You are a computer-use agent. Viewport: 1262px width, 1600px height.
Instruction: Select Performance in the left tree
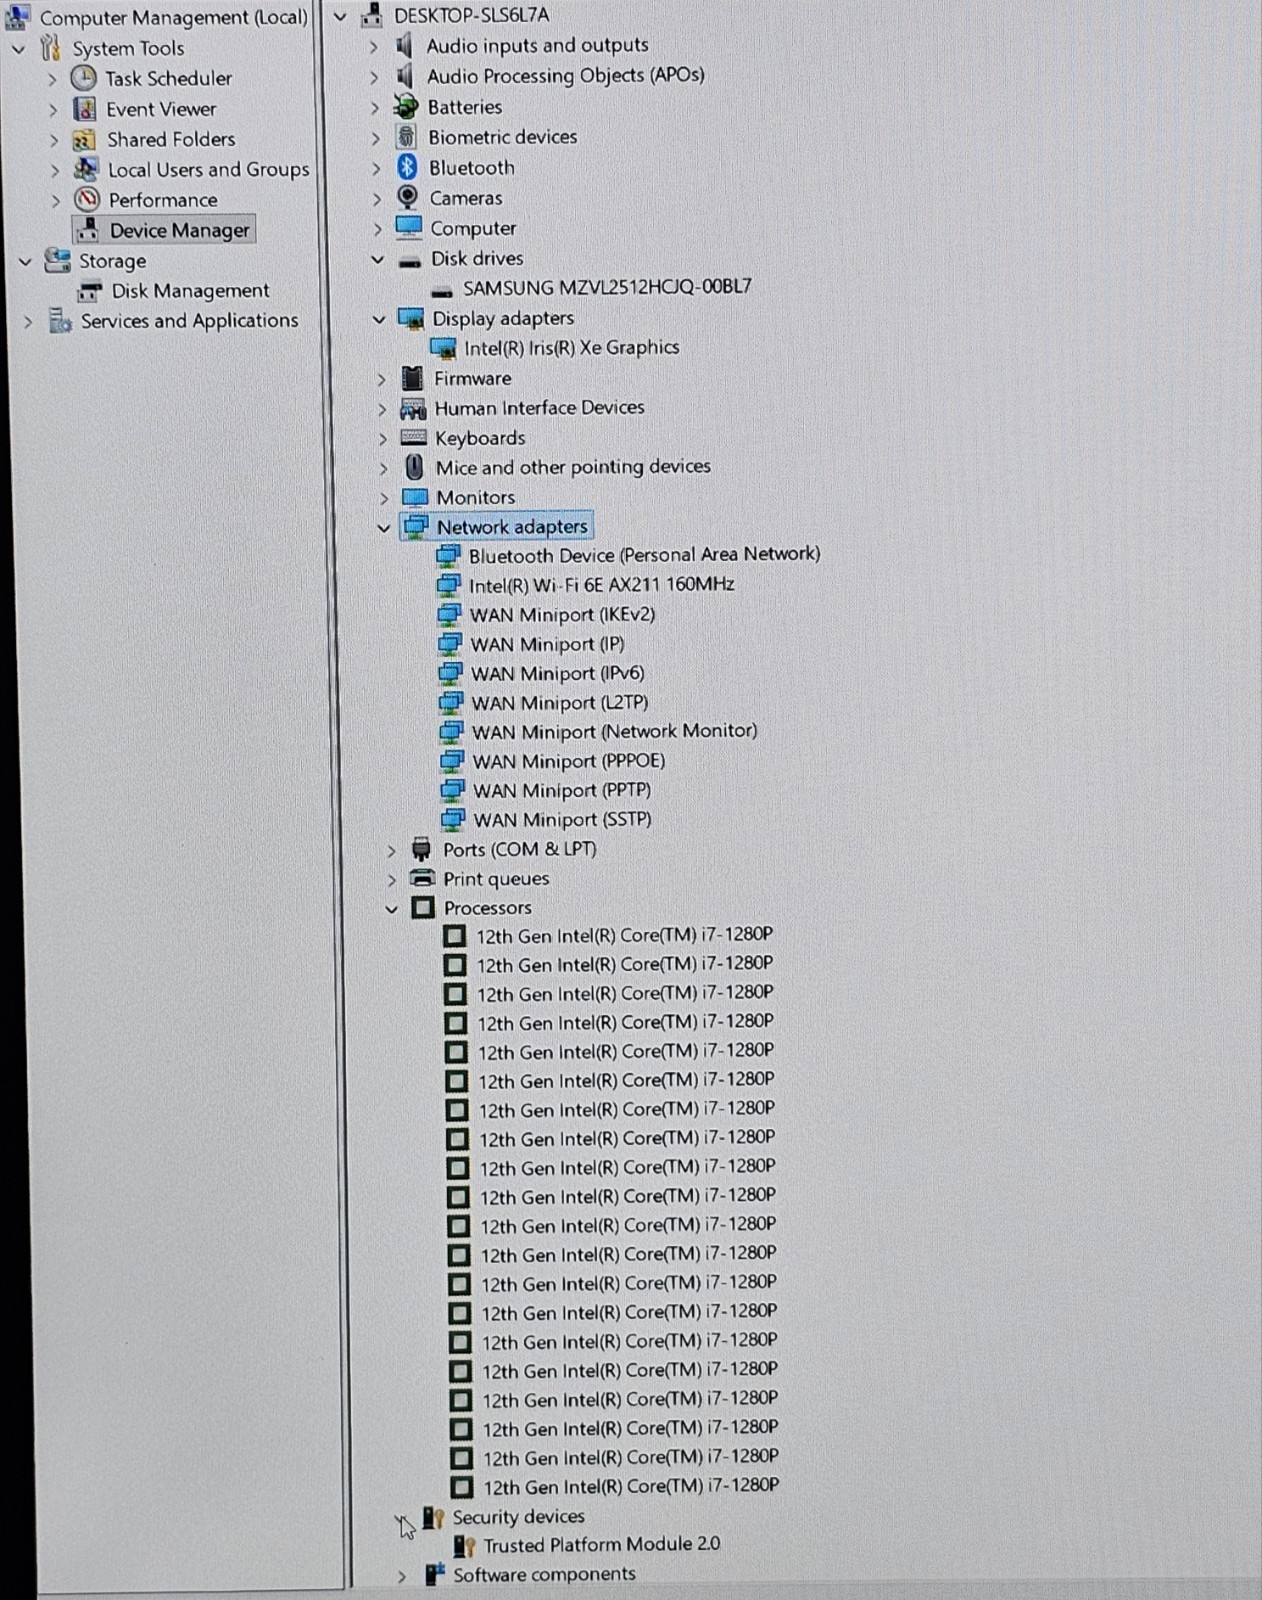163,199
